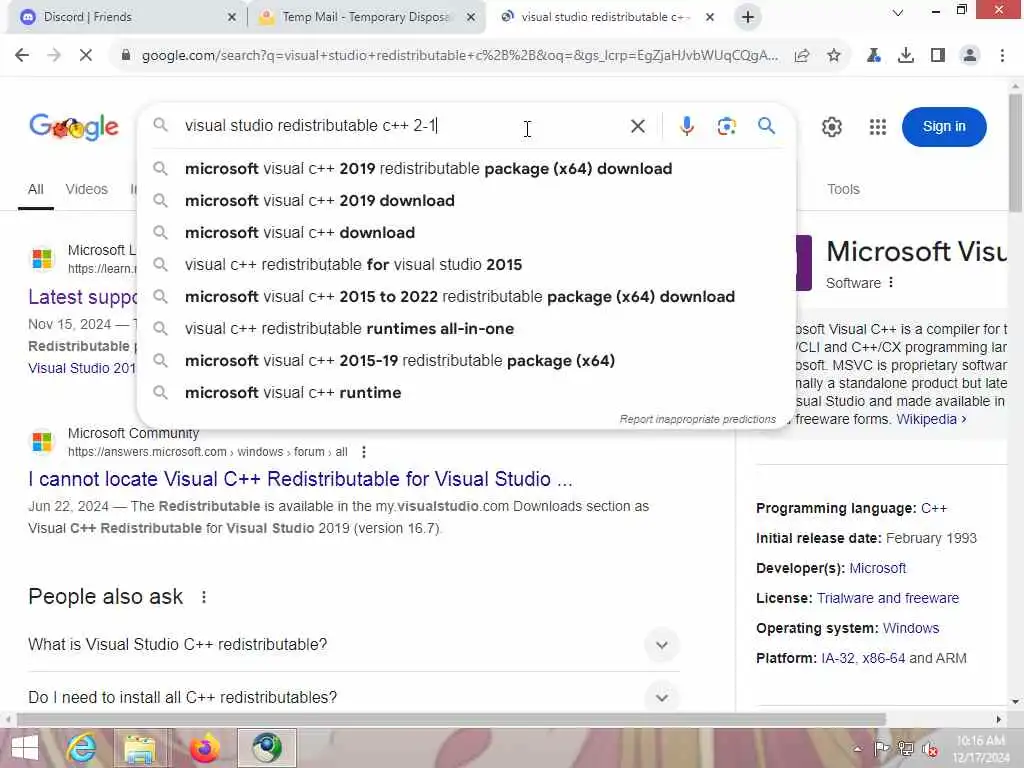Click the Sign in button

pyautogui.click(x=944, y=127)
